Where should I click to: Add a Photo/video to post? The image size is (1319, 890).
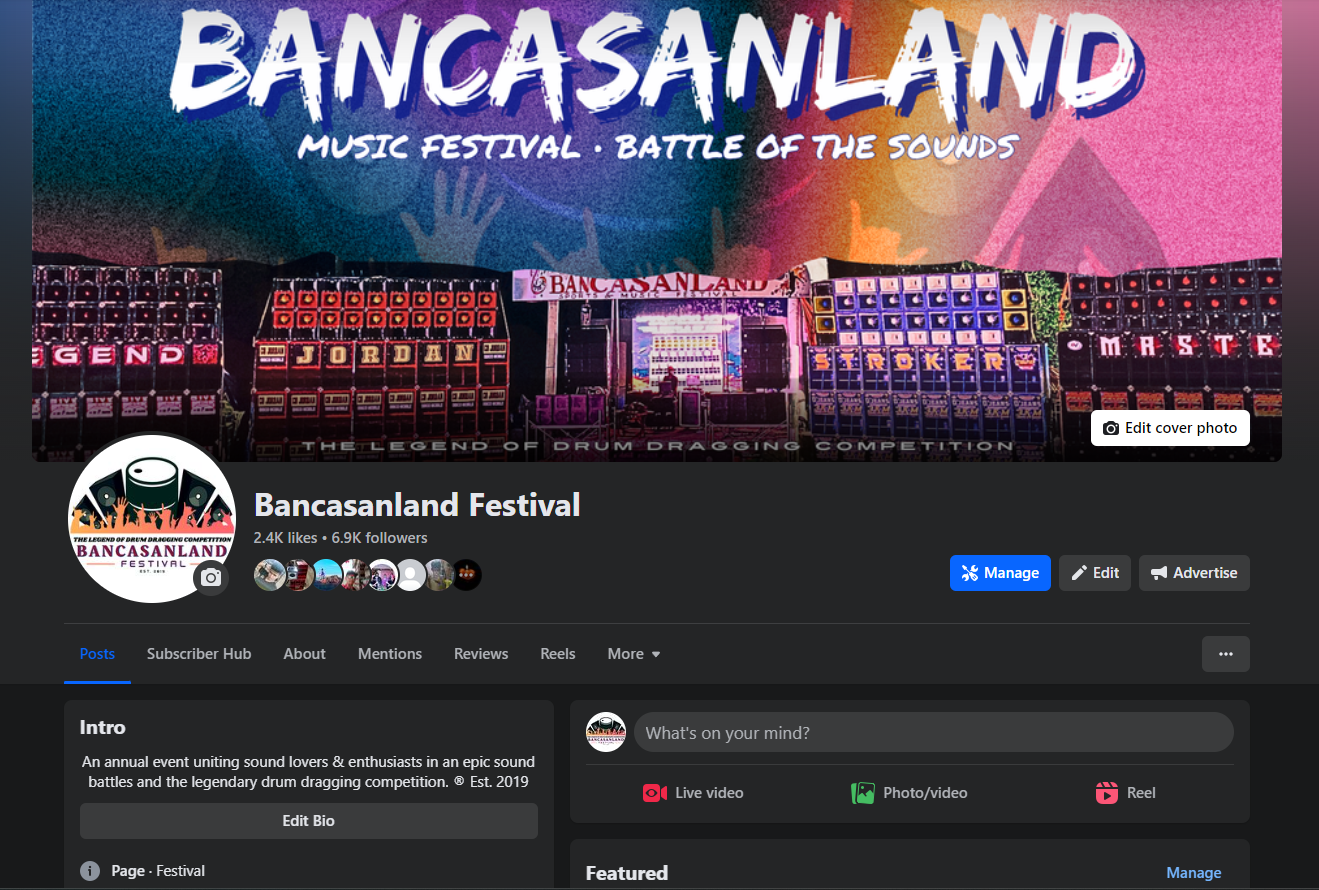pyautogui.click(x=909, y=793)
